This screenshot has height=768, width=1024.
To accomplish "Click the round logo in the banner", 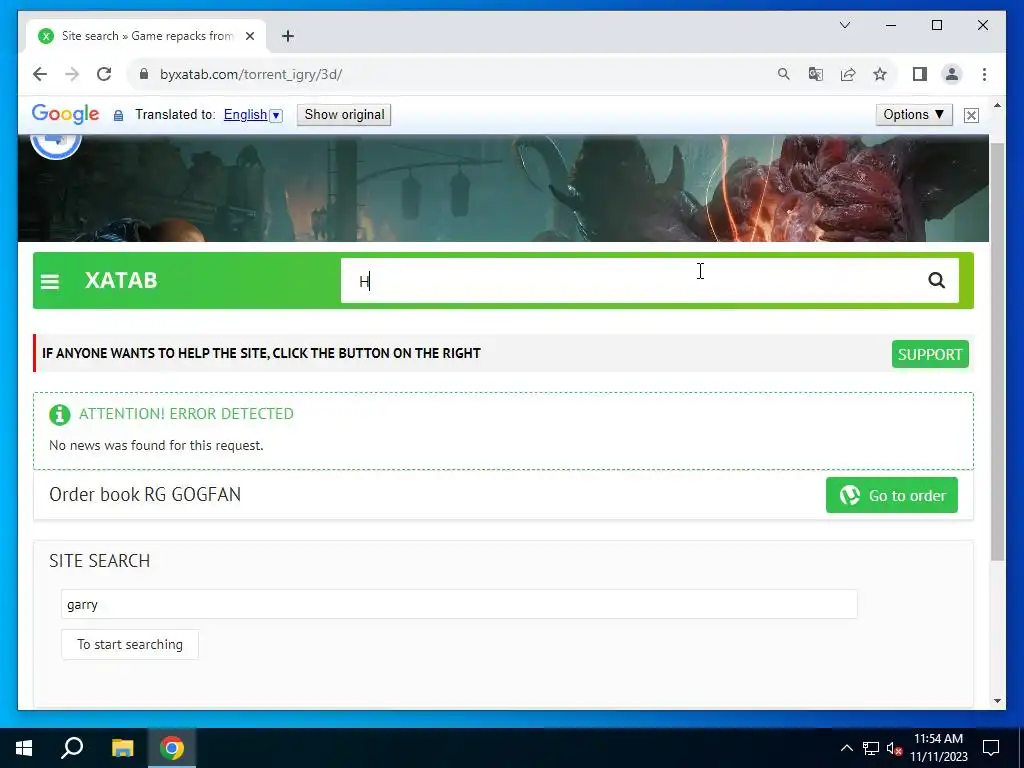I will coord(56,144).
